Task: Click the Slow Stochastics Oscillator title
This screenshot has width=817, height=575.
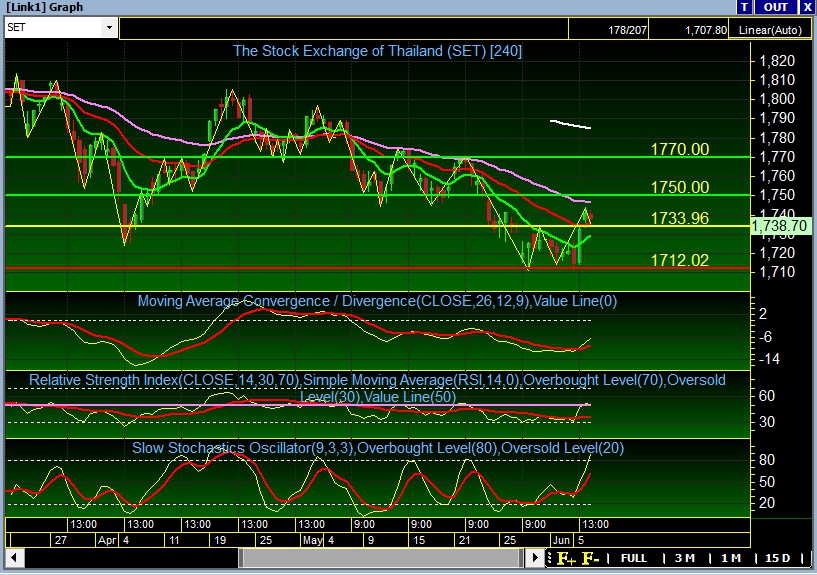Action: tap(378, 448)
